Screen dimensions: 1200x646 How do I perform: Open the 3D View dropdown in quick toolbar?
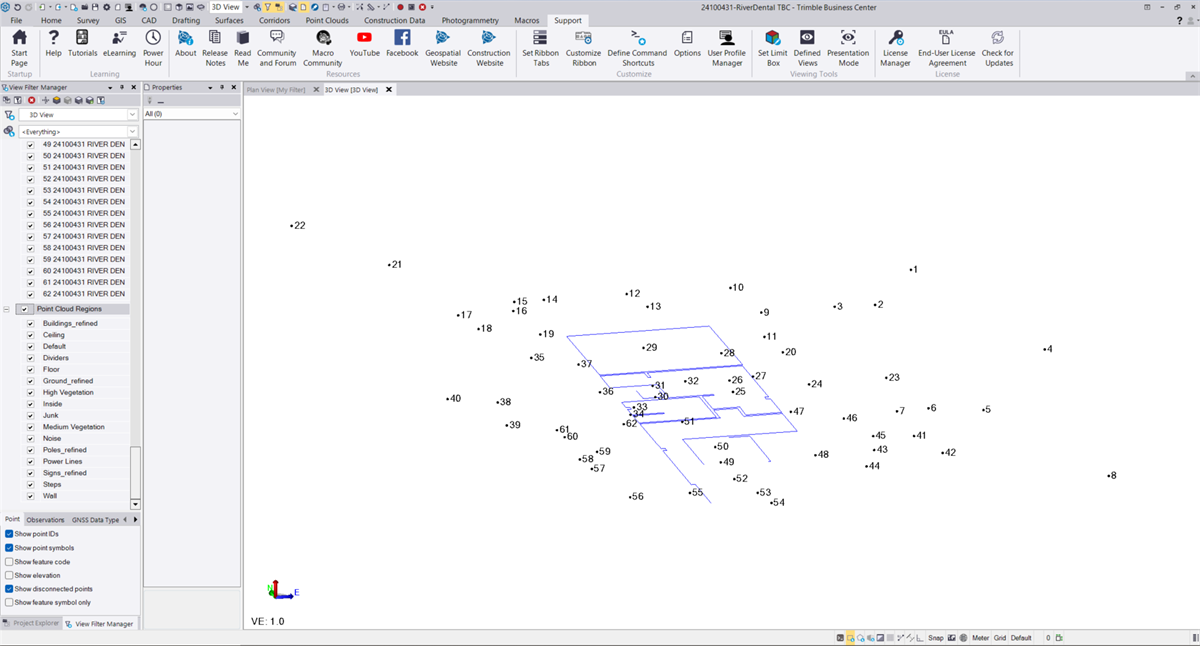pos(245,7)
